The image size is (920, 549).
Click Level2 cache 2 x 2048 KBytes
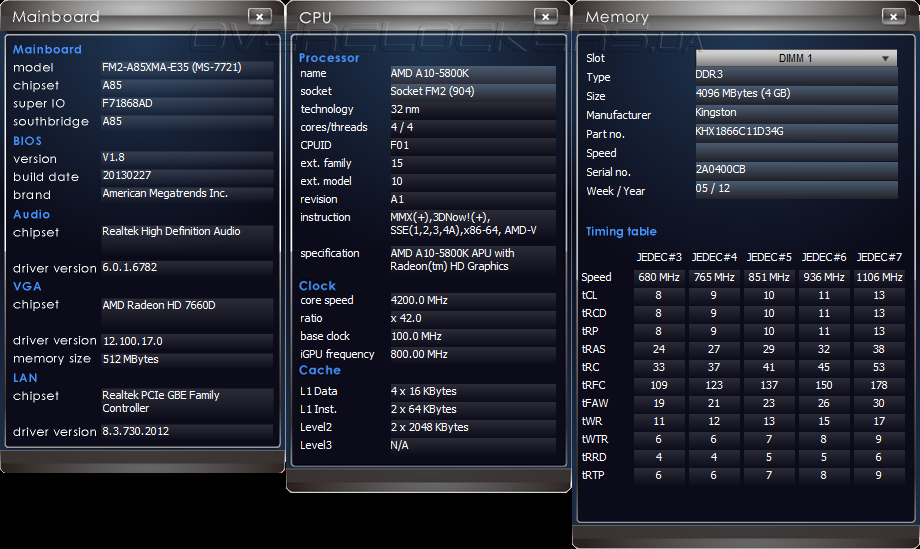473,427
